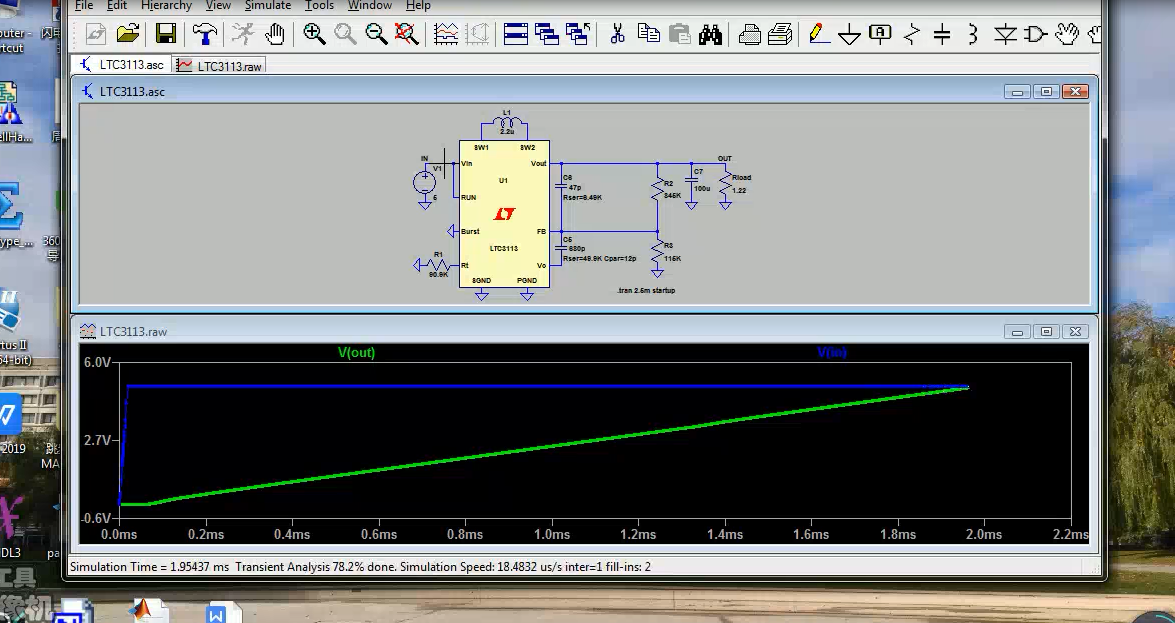Image resolution: width=1175 pixels, height=623 pixels.
Task: Click the Cut scissors icon
Action: tap(617, 34)
